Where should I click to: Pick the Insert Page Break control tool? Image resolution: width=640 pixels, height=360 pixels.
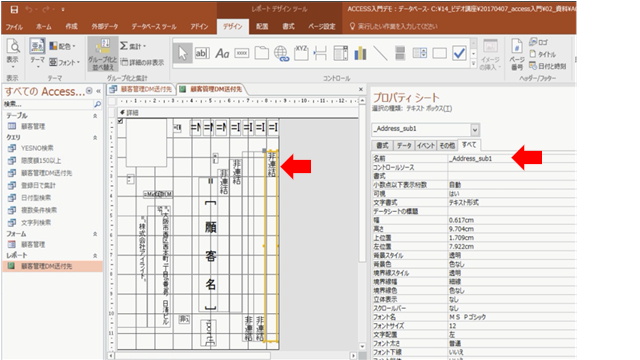coord(320,53)
